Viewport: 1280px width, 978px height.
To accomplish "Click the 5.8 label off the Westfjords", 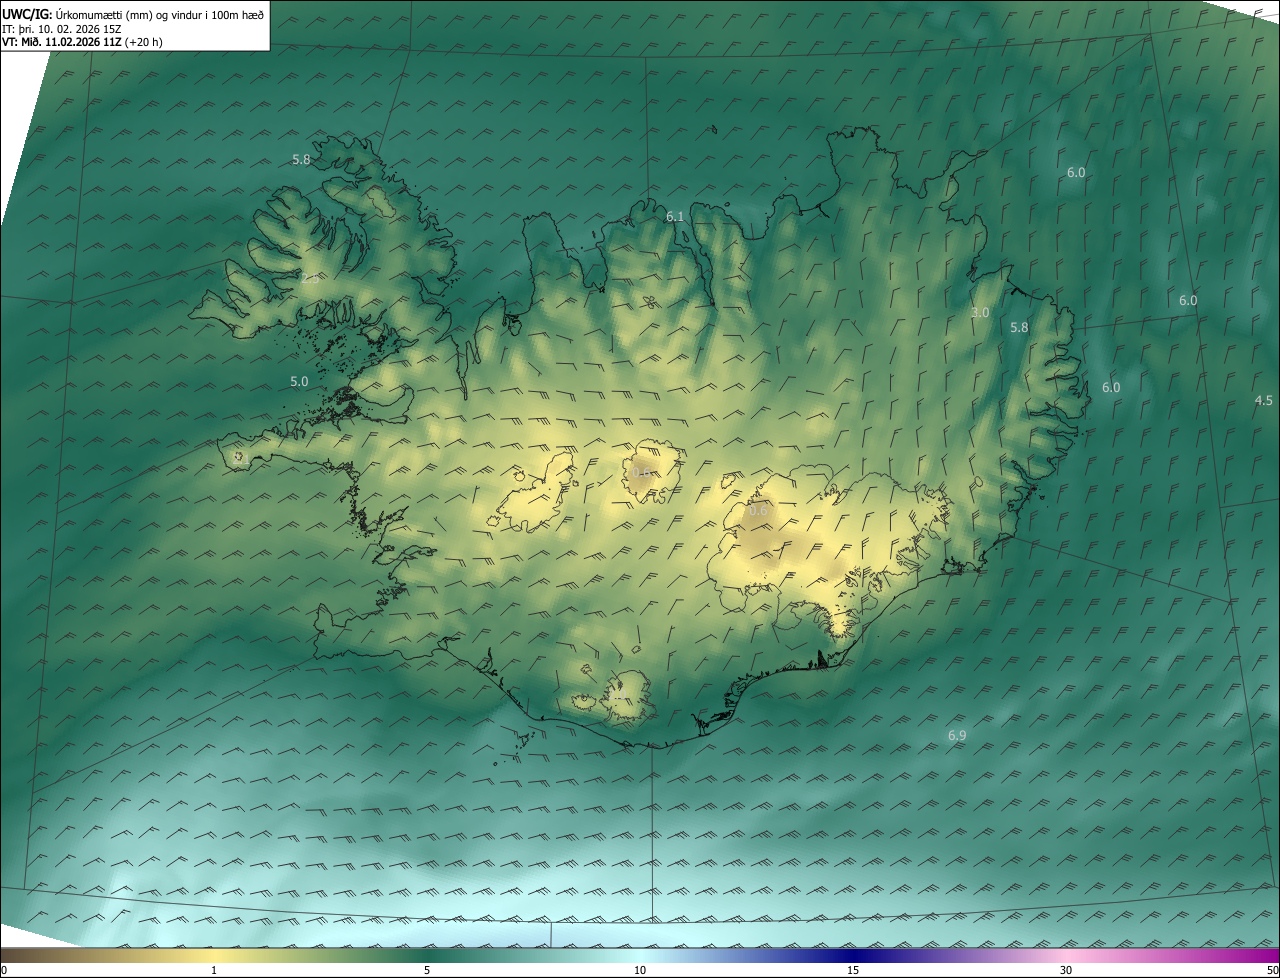I will click(301, 160).
